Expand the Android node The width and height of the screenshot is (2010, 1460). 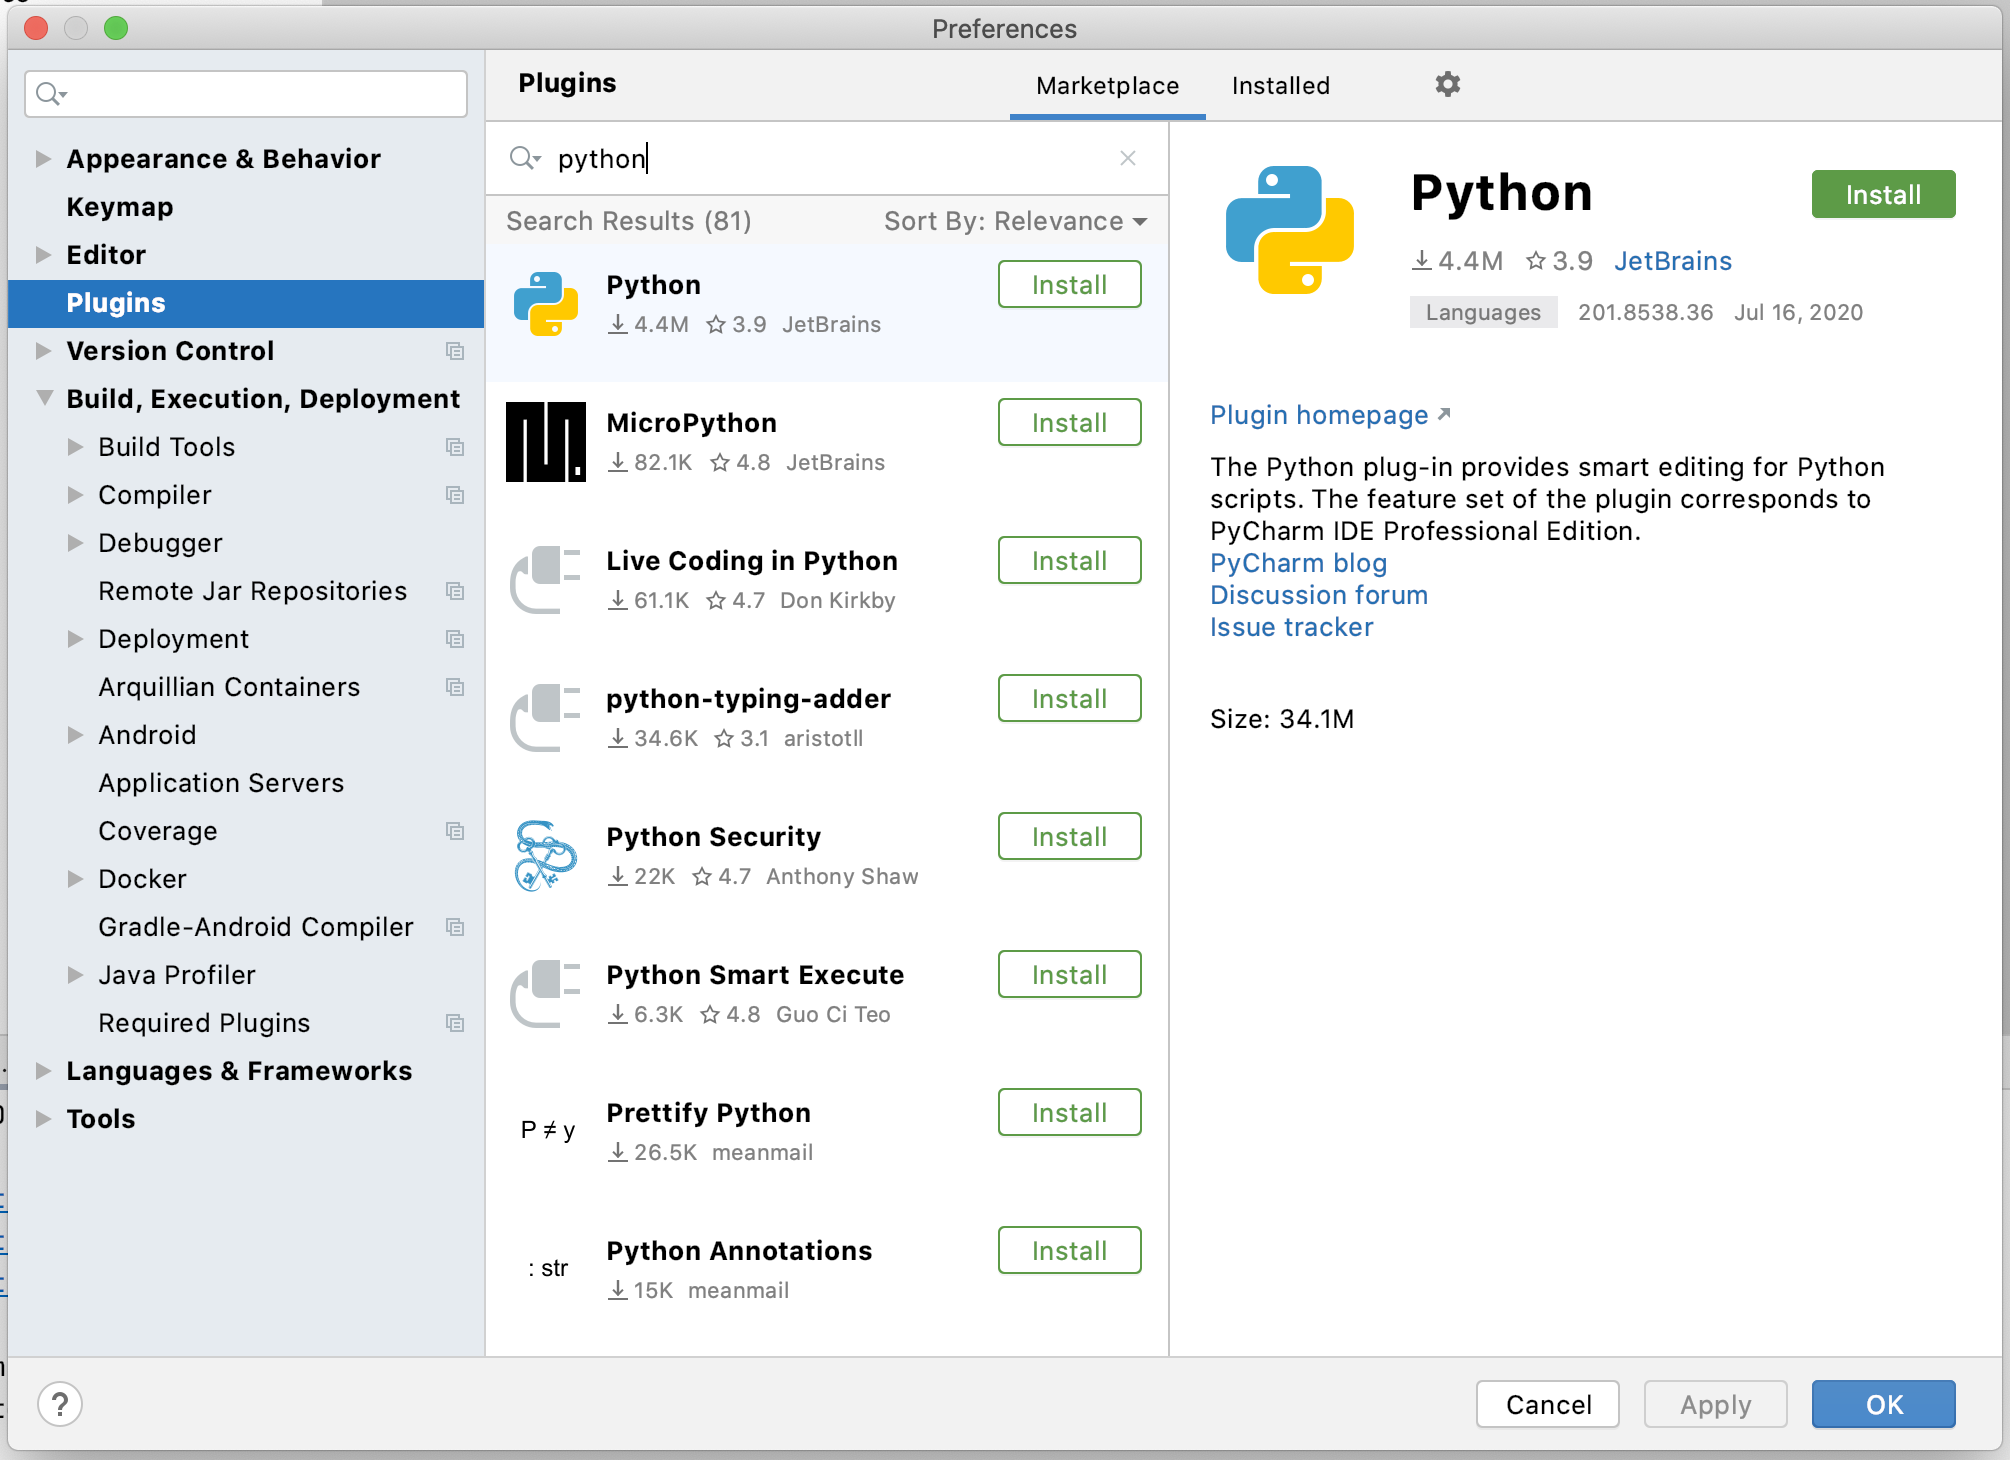(75, 735)
